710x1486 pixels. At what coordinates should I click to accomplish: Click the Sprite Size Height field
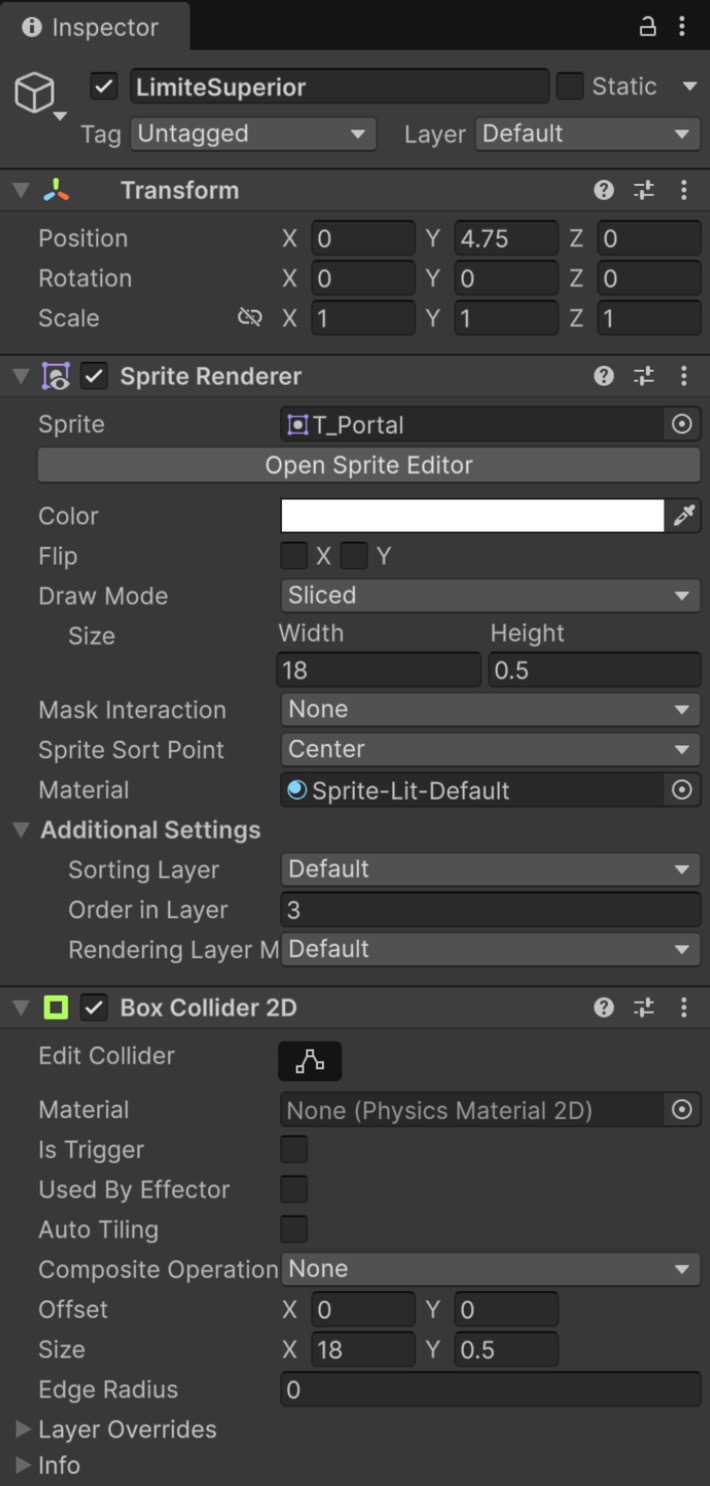[595, 670]
